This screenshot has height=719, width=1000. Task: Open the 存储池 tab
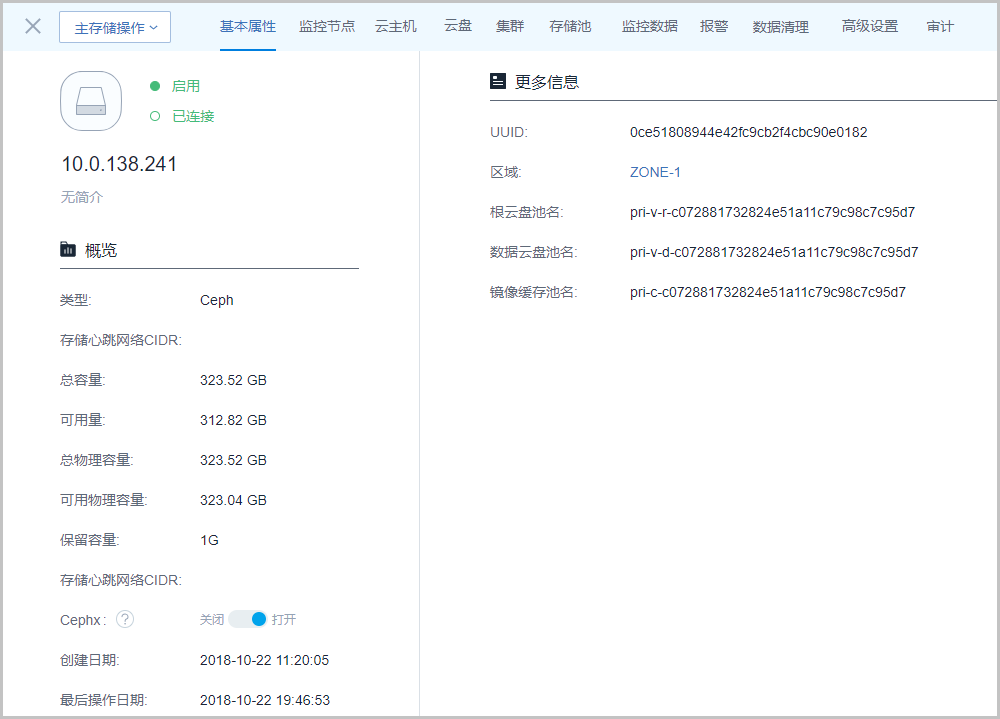pos(570,27)
